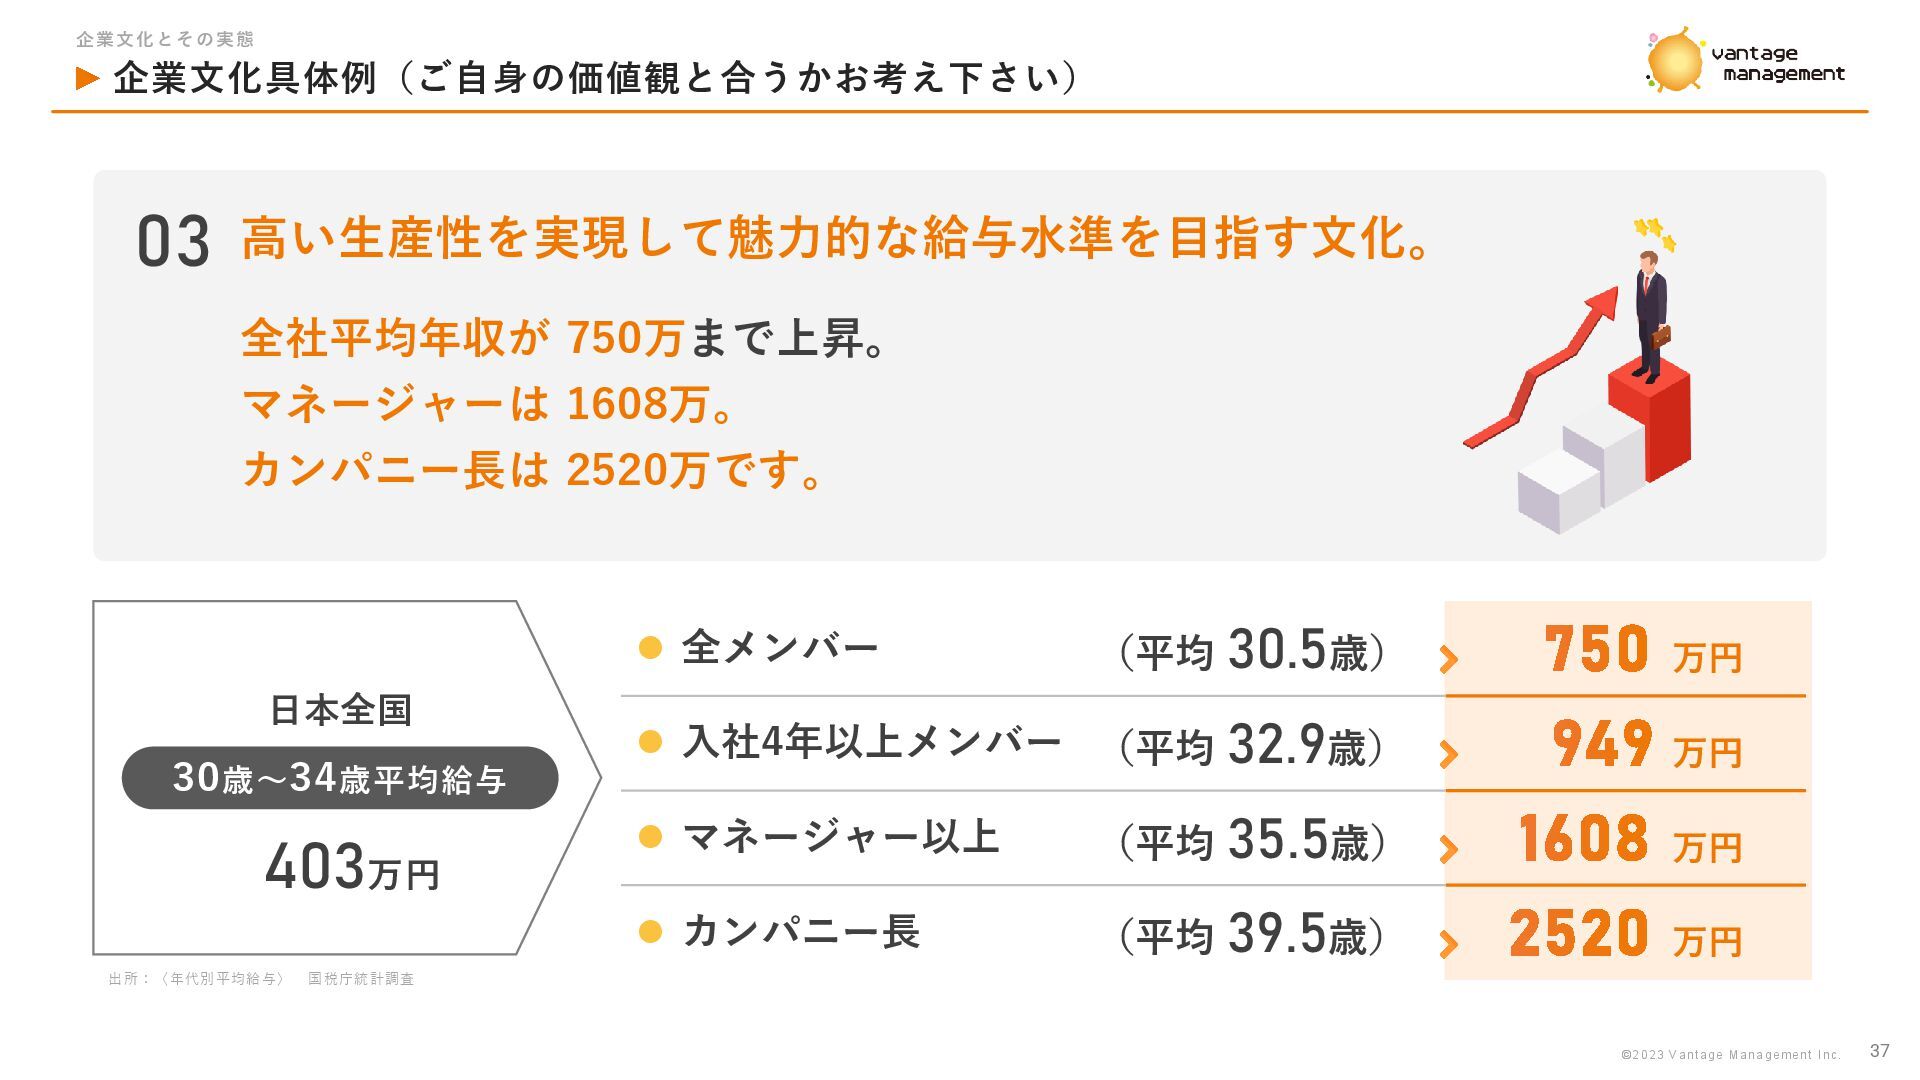This screenshot has height=1080, width=1920.
Task: Click the orange chevron before 2520 万円
Action: coord(1448,943)
